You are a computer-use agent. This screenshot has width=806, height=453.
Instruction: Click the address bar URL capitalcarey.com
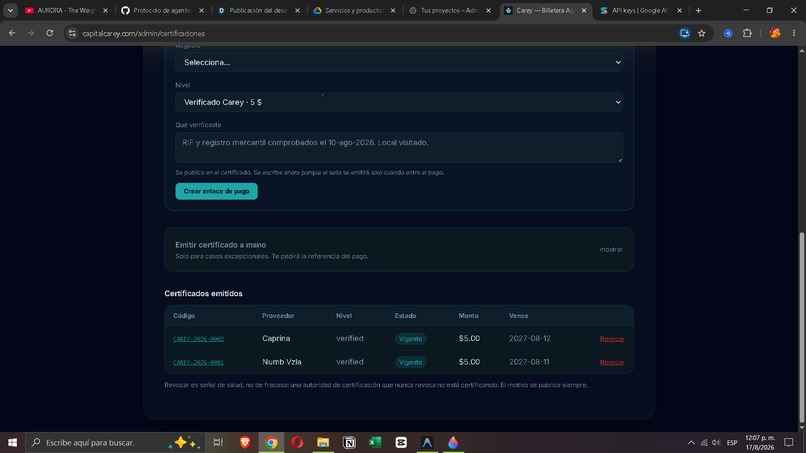pos(143,33)
